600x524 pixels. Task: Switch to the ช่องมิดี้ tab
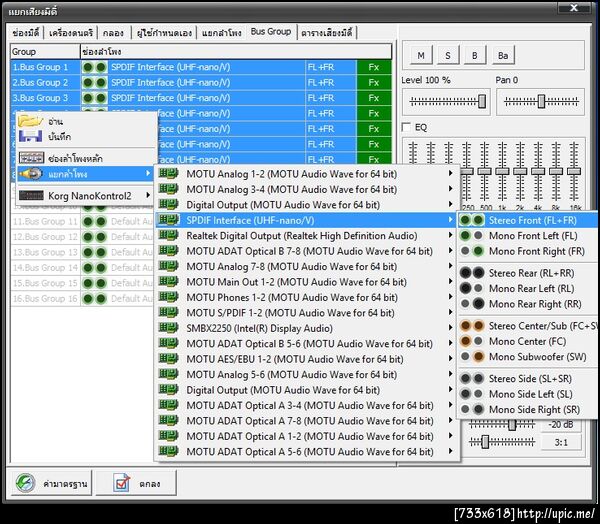pos(25,33)
